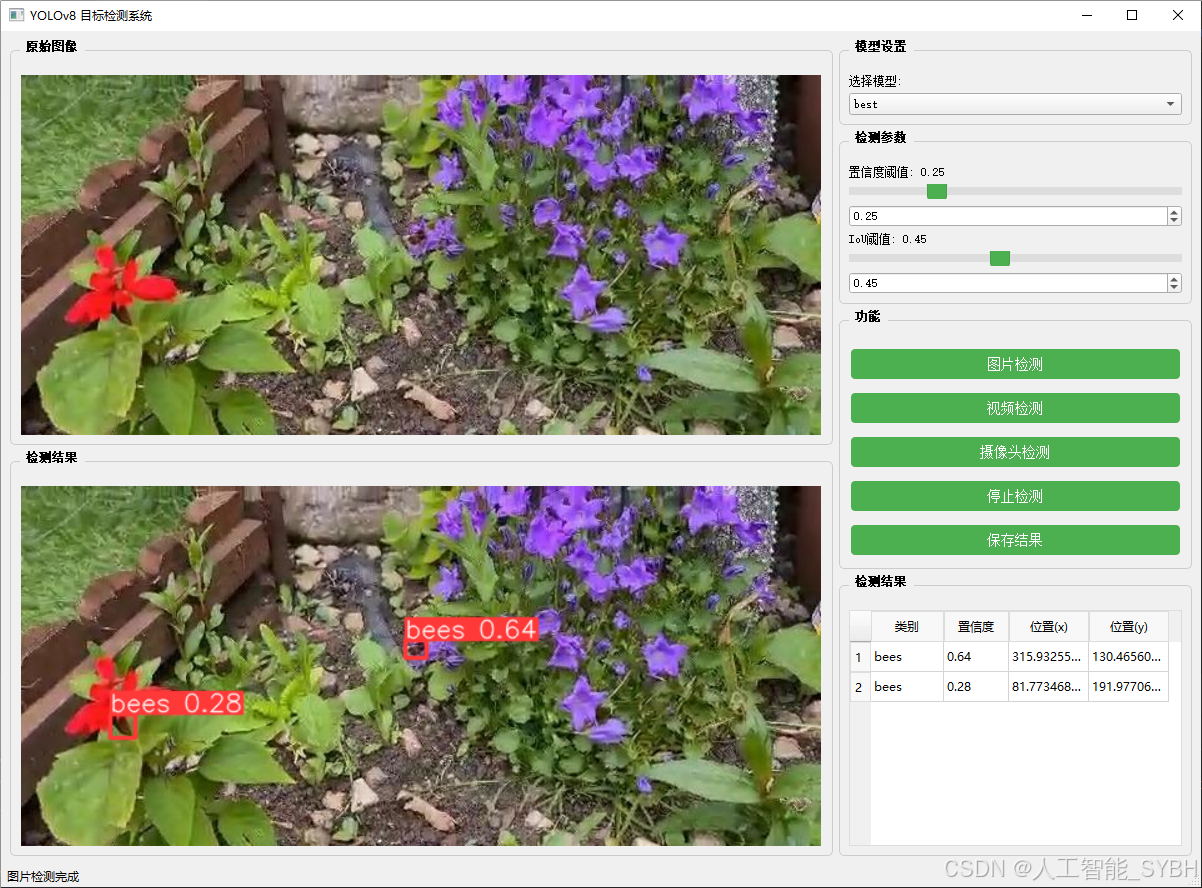Click the 图片检测完成 status bar text
This screenshot has height=888, width=1202.
point(42,876)
